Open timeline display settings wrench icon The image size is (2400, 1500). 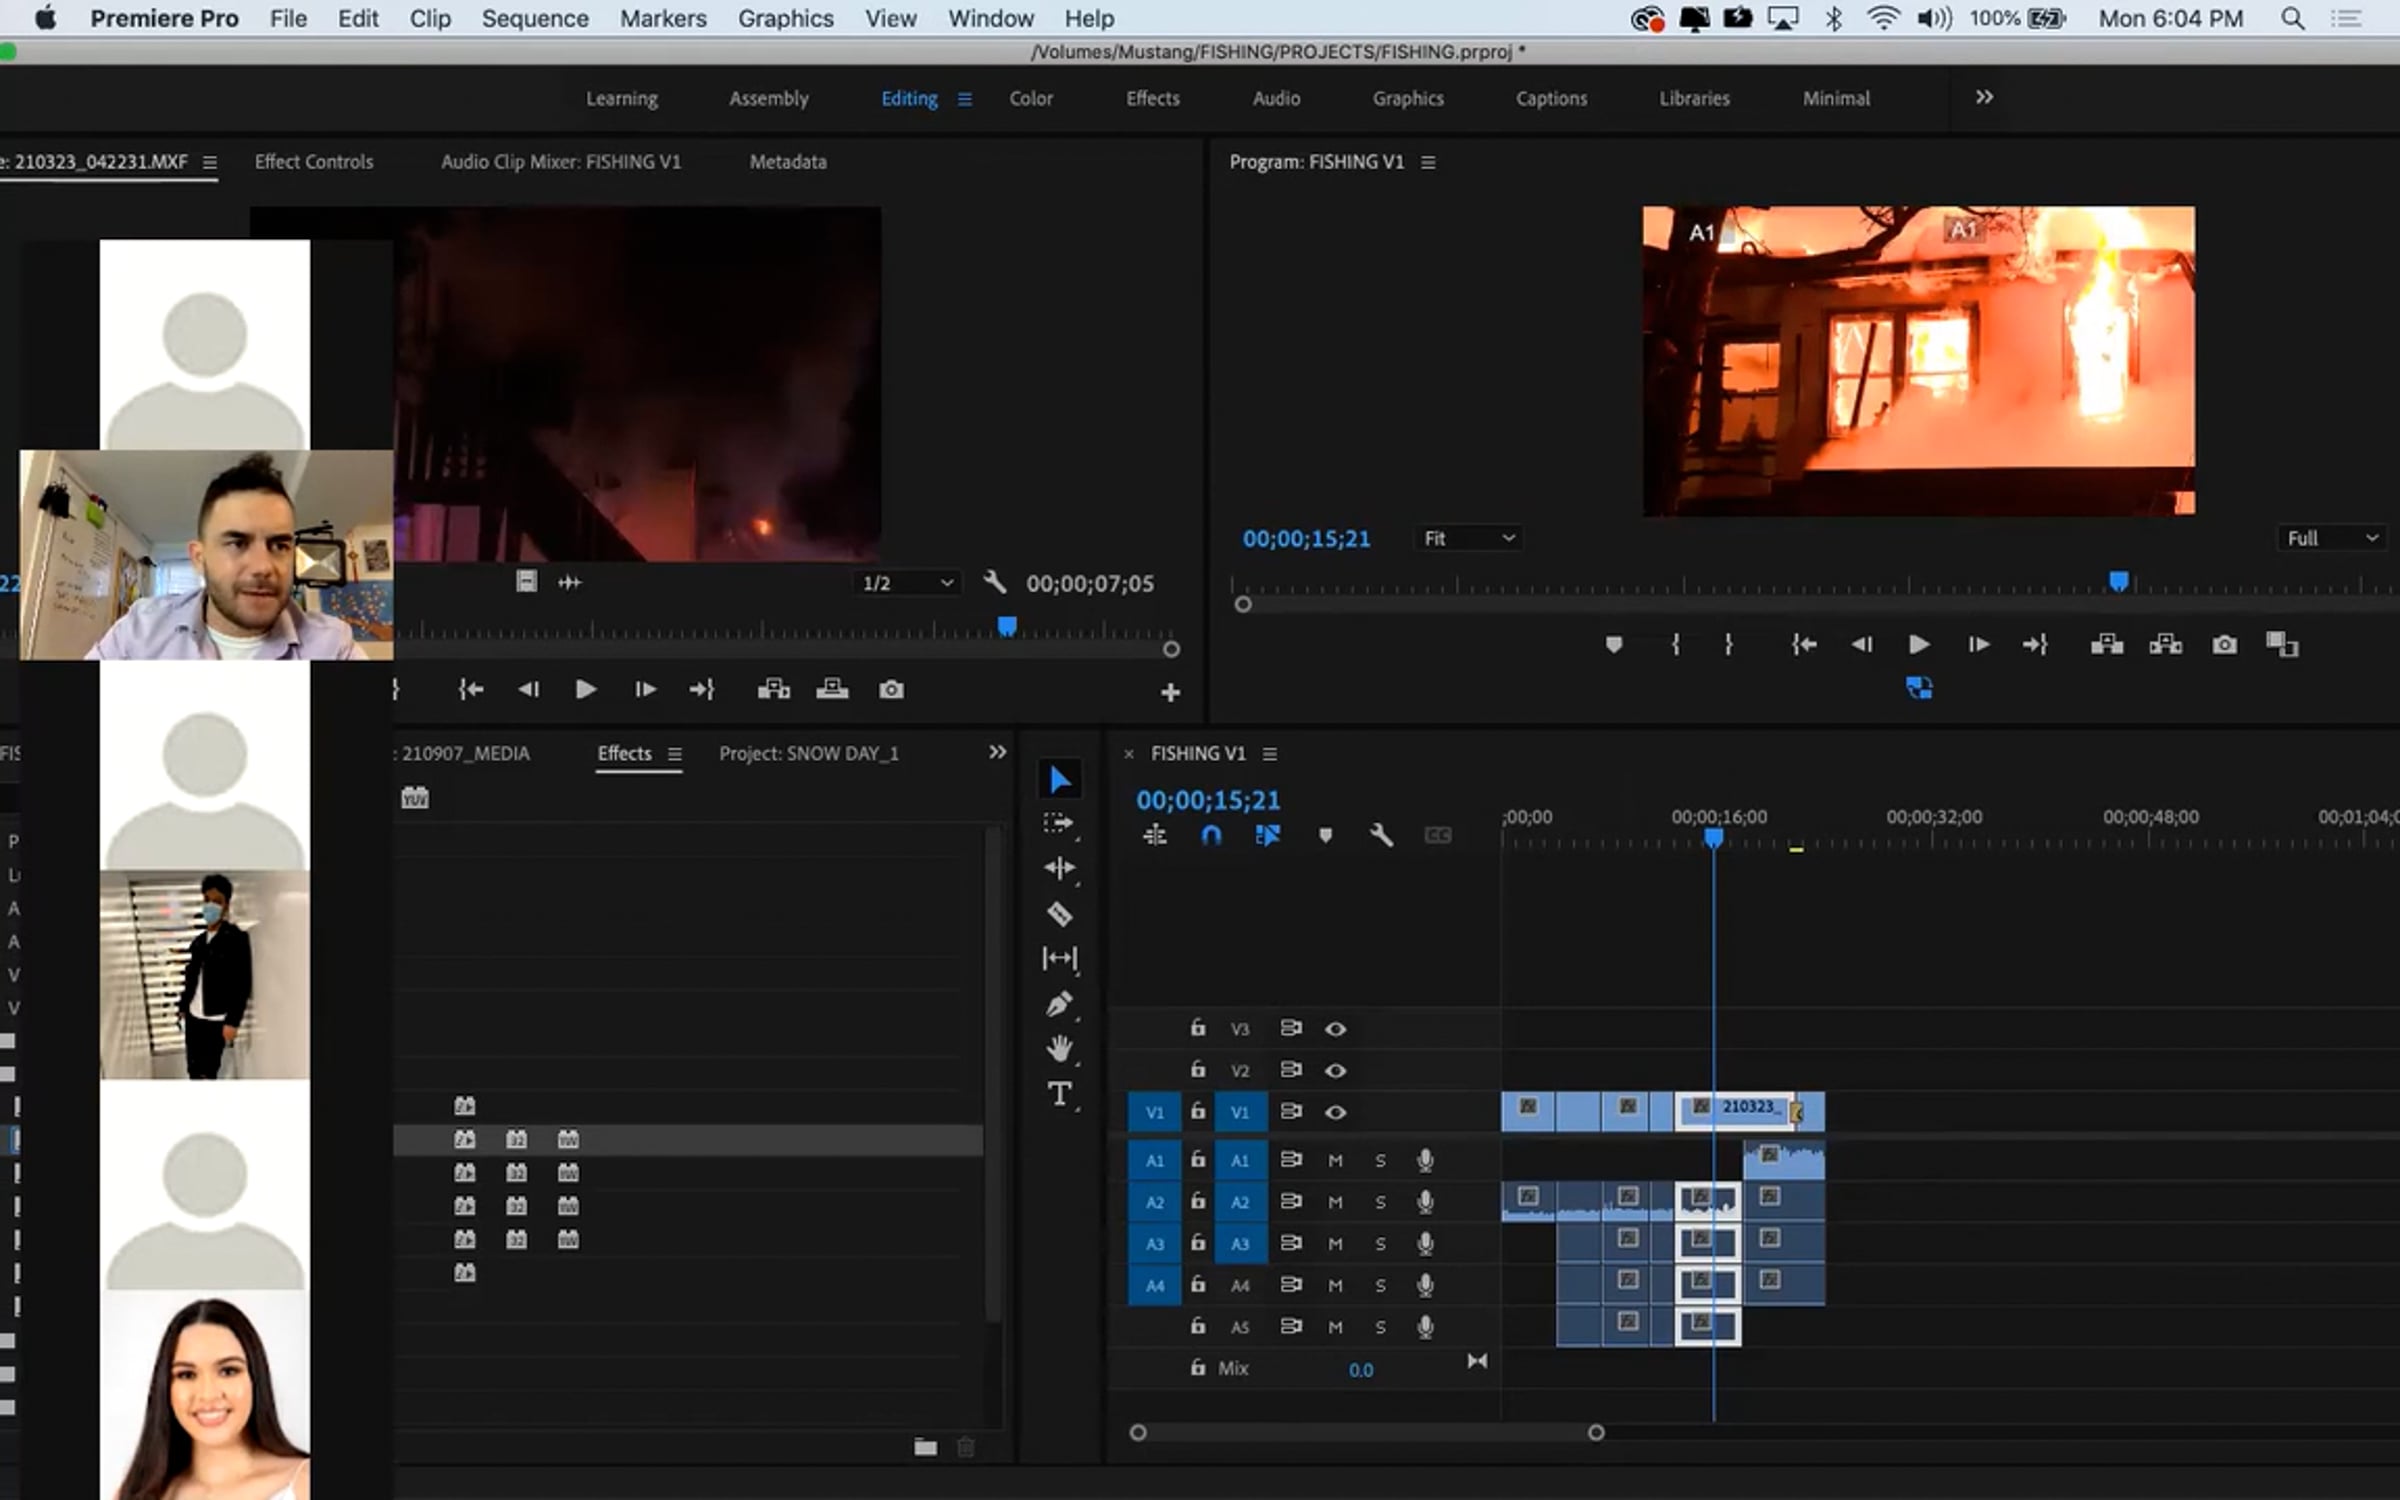tap(1381, 835)
